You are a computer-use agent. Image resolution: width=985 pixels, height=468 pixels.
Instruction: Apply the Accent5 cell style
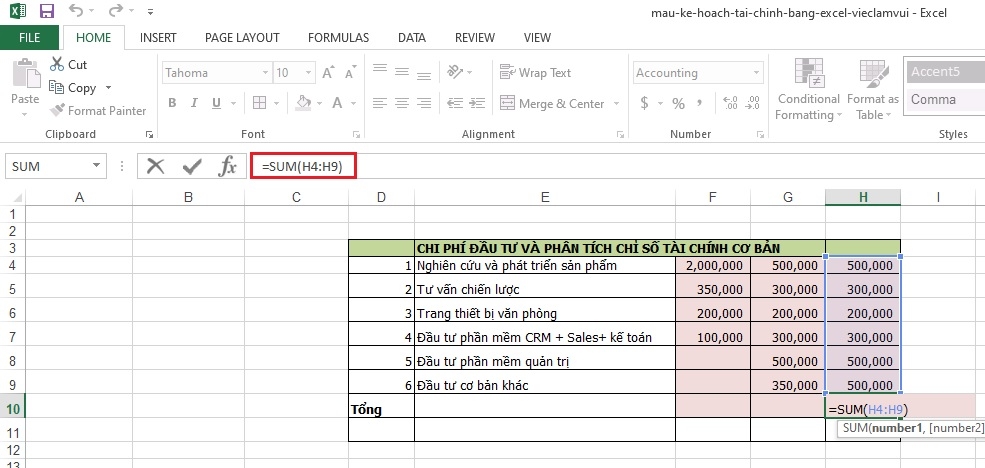coord(944,72)
